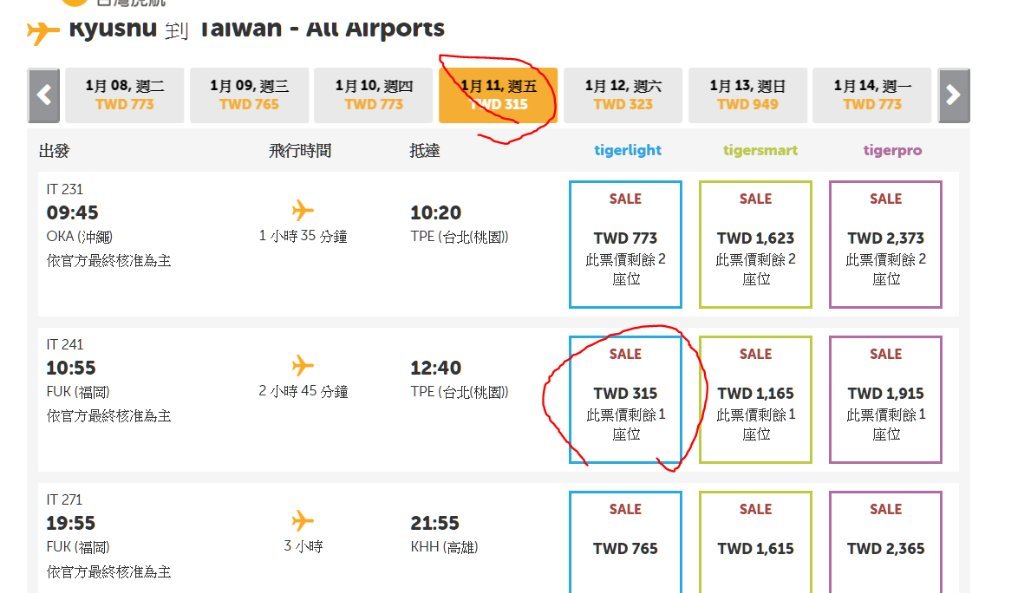The height and width of the screenshot is (593, 1024).
Task: Choose tigerpro TWD 2,373 fare
Action: pos(886,244)
